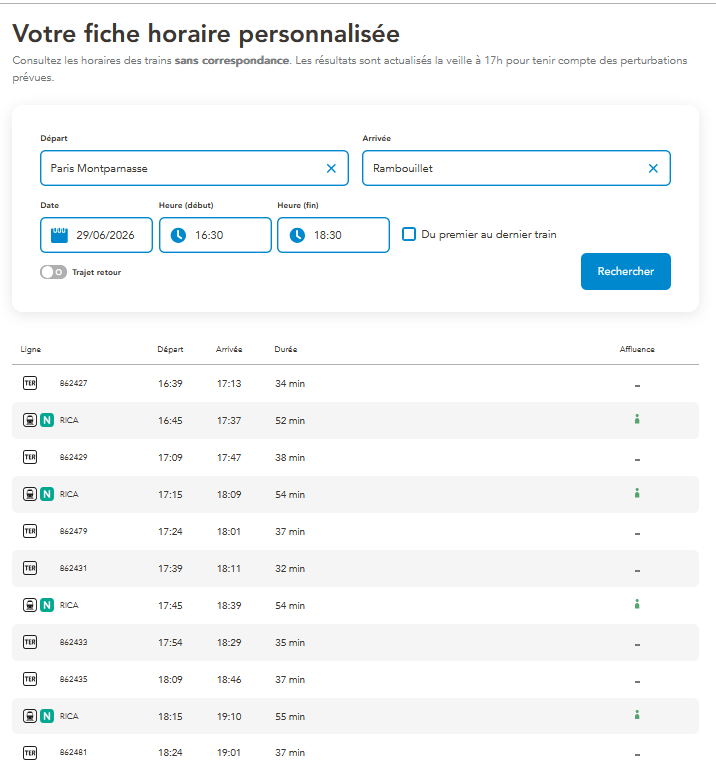Select train number 862435
Viewport: 716px width, 783px height.
(x=73, y=679)
